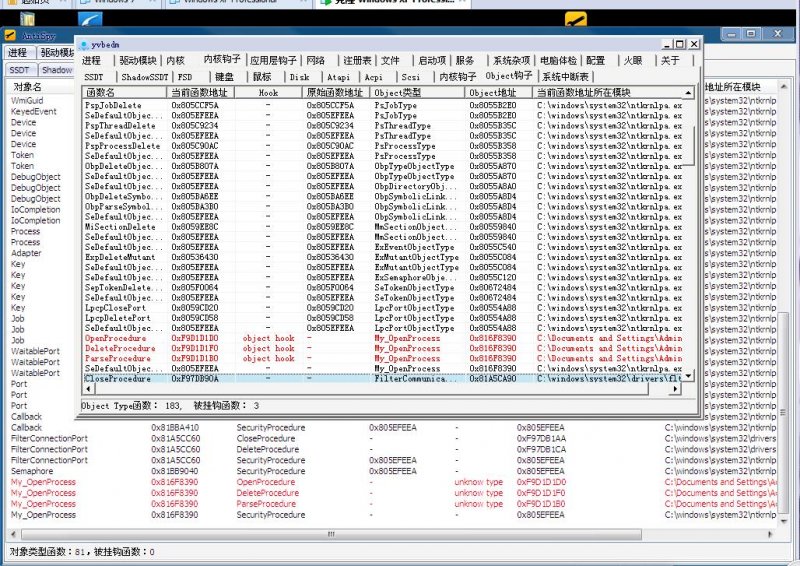Viewport: 800px width, 566px height.
Task: Select the 键盘 sub-tab
Action: click(x=224, y=77)
